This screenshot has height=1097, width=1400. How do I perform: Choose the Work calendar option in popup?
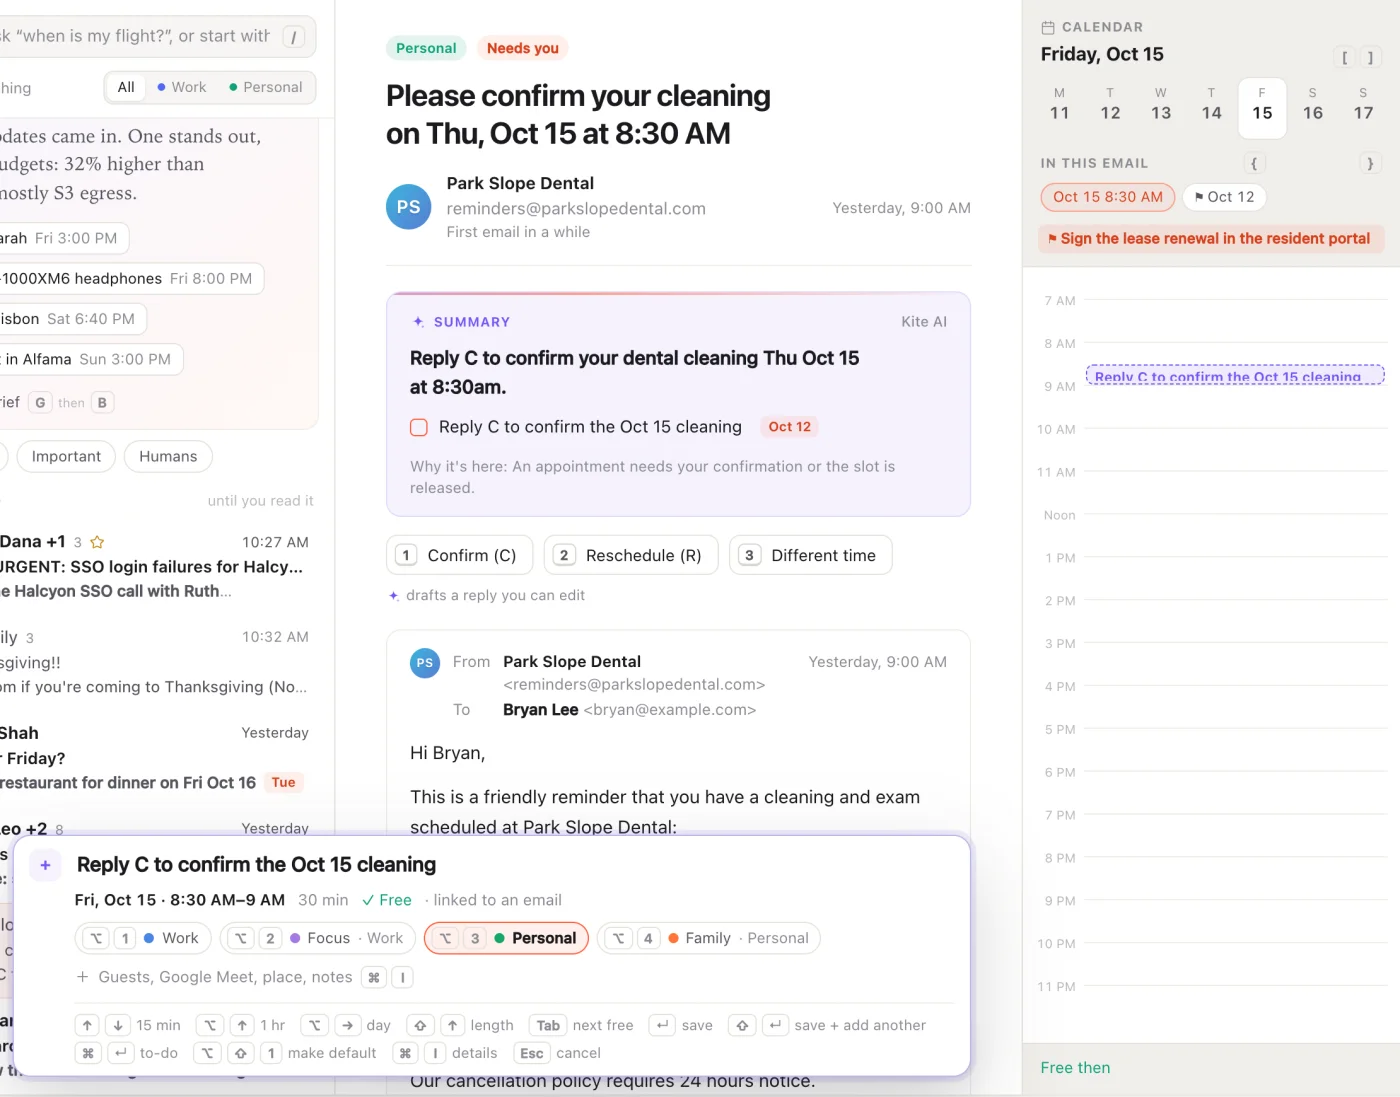(x=143, y=938)
